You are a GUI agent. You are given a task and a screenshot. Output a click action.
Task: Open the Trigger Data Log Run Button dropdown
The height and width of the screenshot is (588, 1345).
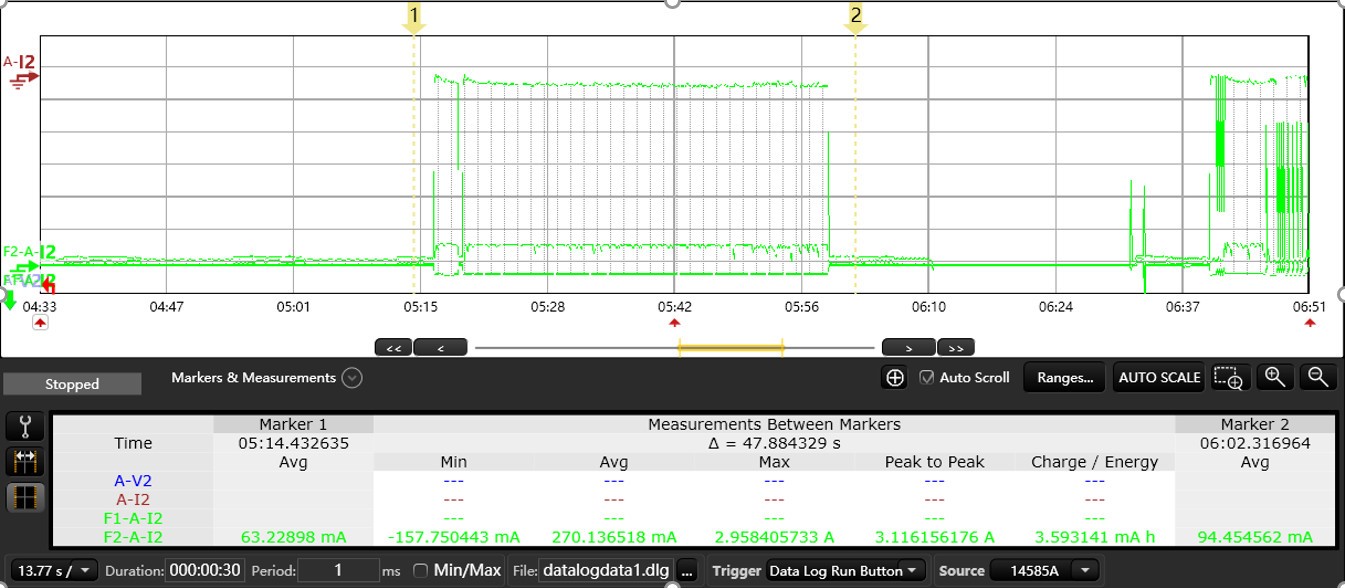click(846, 571)
